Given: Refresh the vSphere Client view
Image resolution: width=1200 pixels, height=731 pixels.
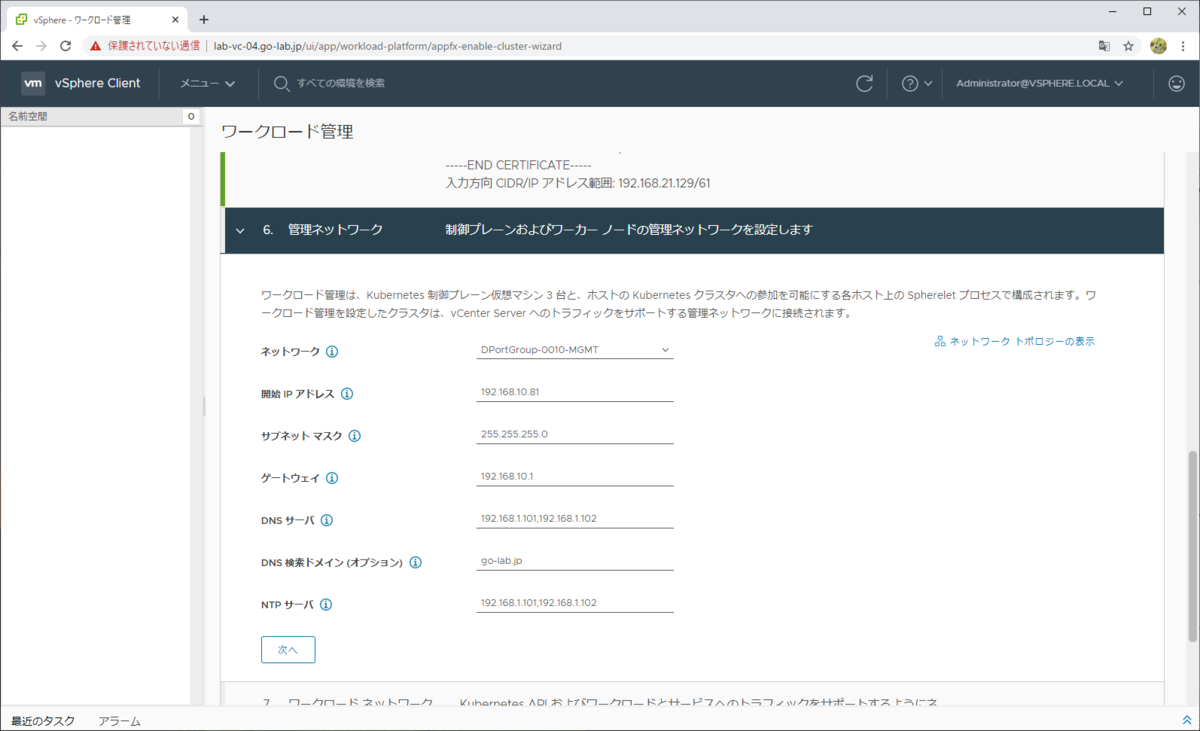Looking at the screenshot, I should (x=865, y=84).
